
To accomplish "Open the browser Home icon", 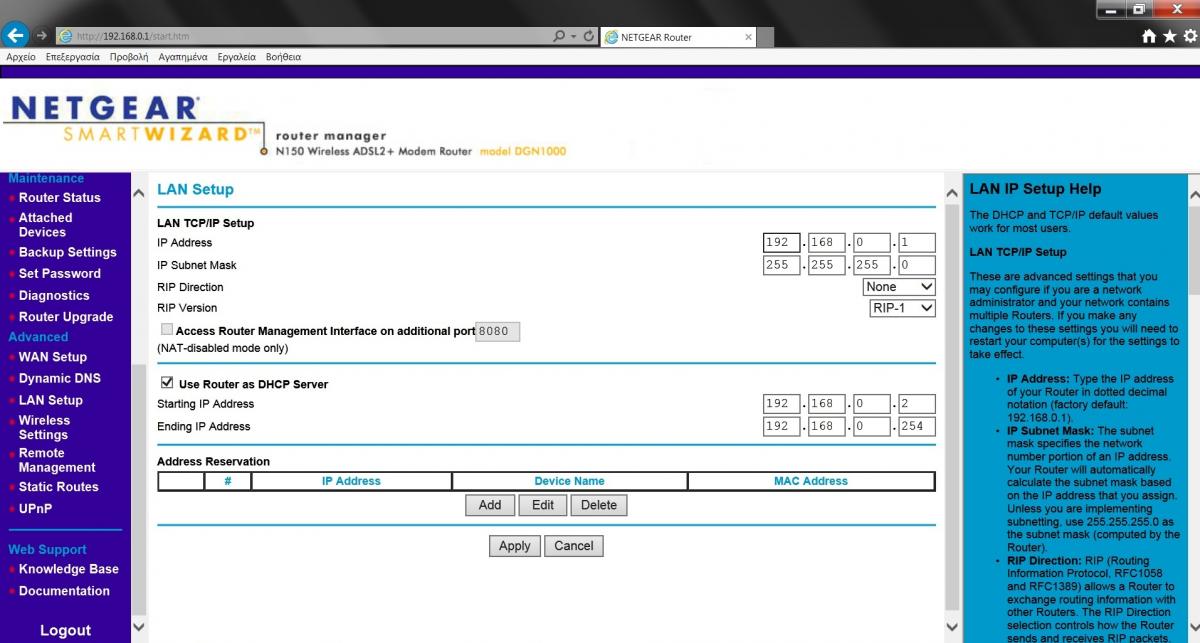I will point(1150,36).
